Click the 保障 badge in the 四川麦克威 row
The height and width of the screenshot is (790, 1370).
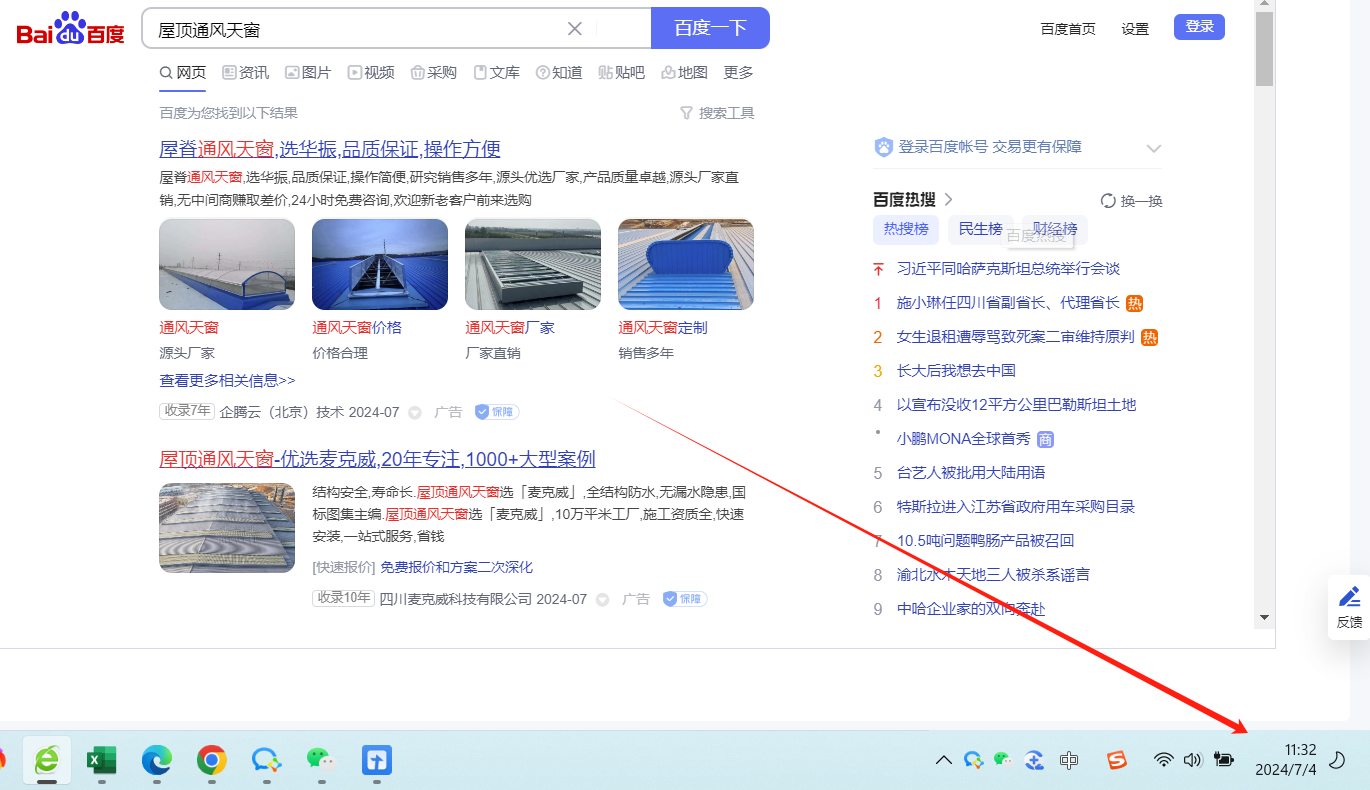[x=684, y=598]
